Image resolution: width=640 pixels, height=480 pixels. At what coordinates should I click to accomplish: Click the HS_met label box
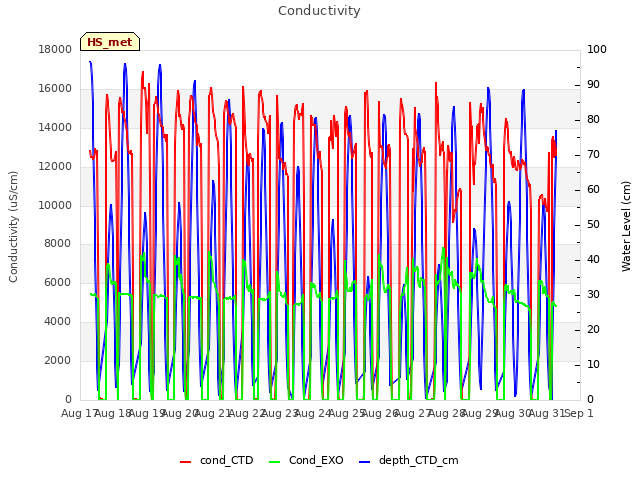110,42
